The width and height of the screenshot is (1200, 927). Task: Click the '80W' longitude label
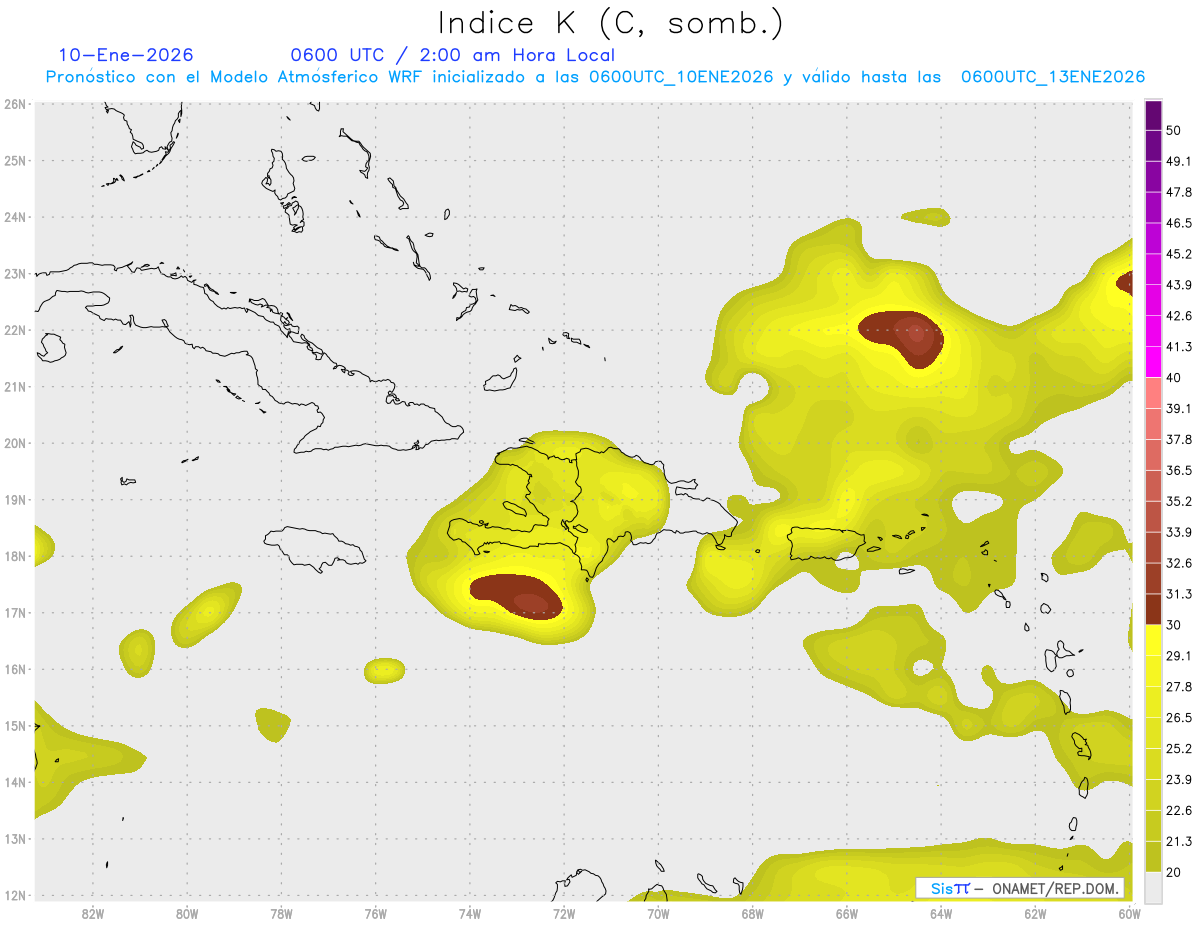point(187,914)
